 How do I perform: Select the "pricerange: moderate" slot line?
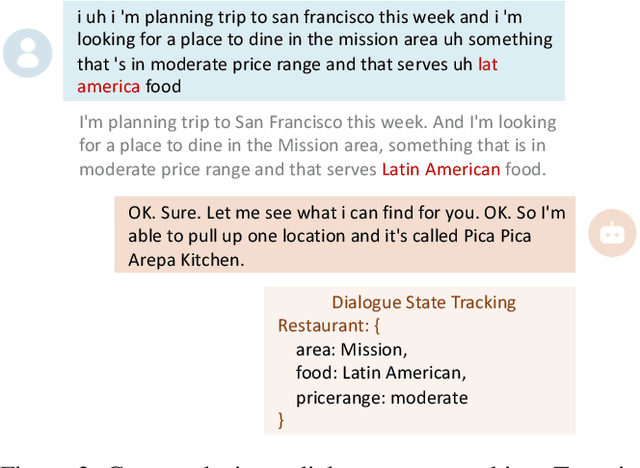point(381,398)
